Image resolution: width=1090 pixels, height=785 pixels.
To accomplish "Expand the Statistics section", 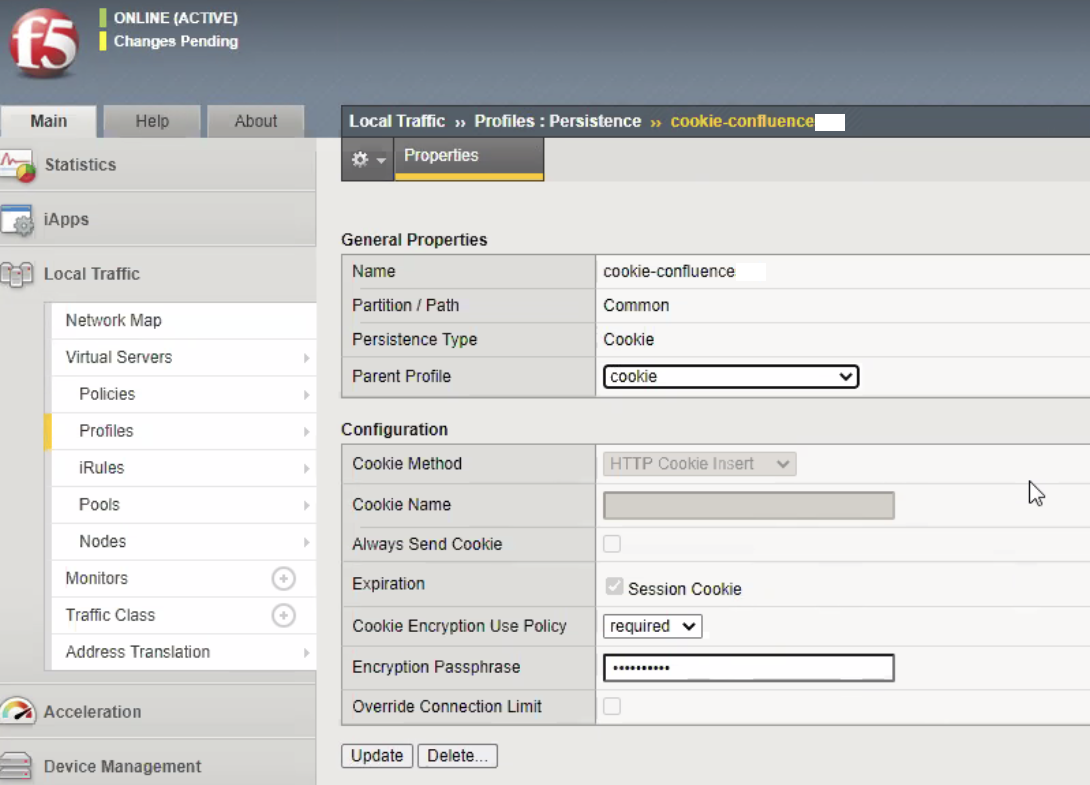I will click(158, 165).
